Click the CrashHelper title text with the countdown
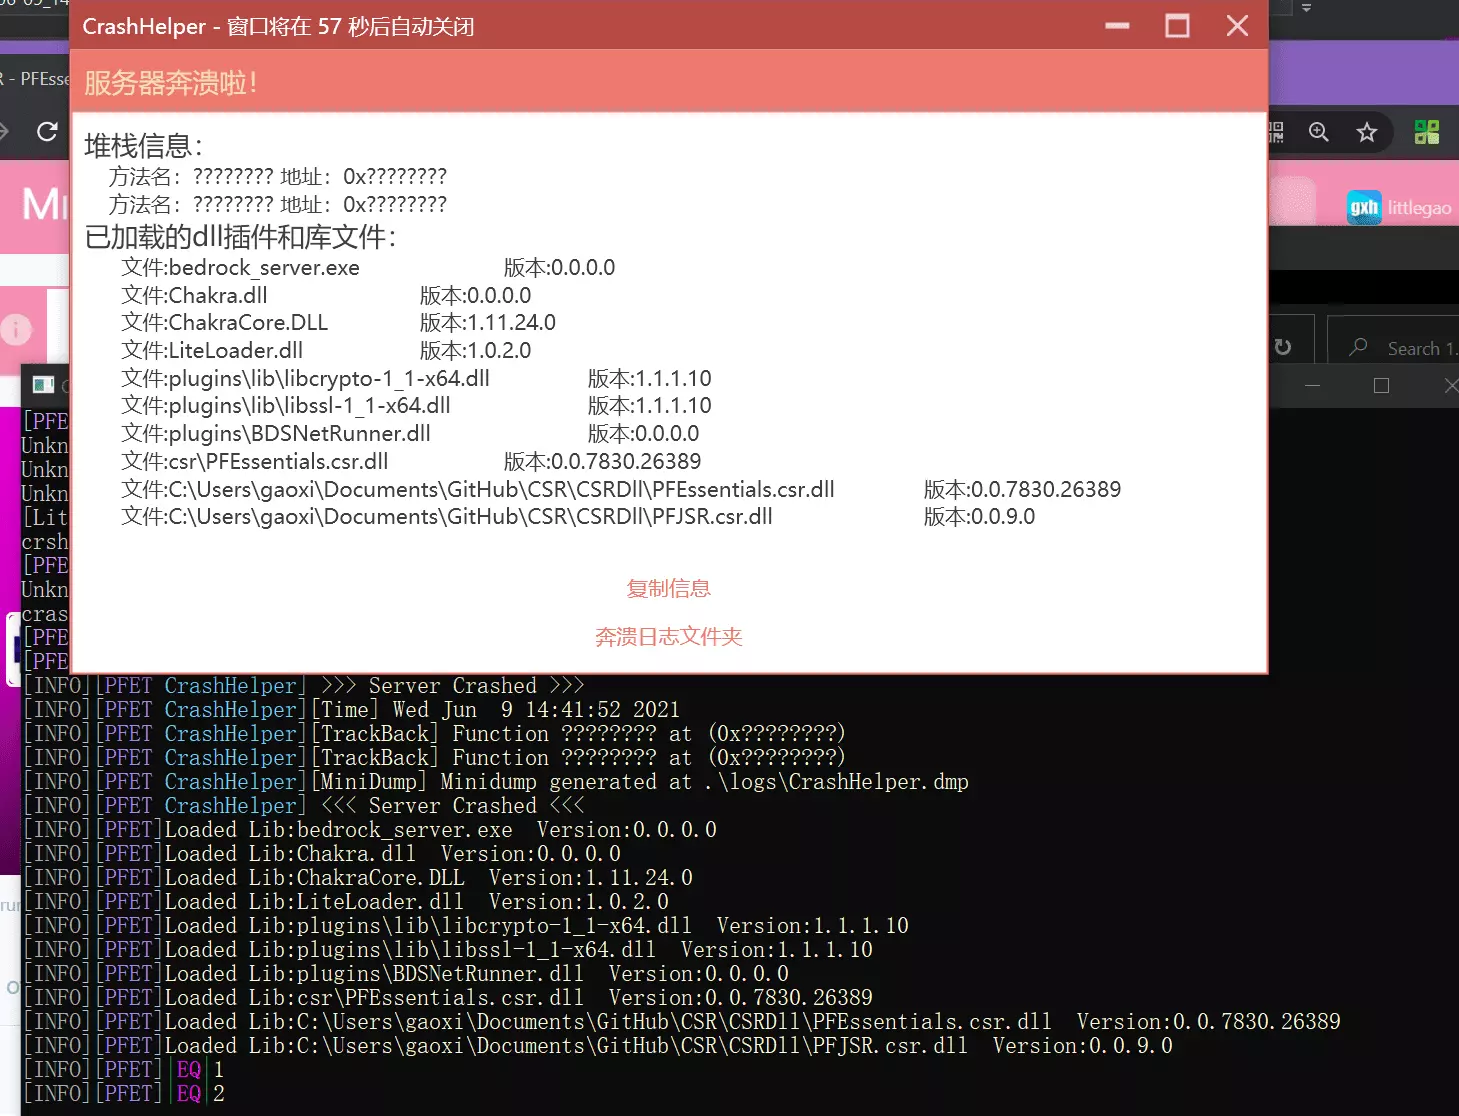This screenshot has width=1459, height=1116. click(278, 27)
